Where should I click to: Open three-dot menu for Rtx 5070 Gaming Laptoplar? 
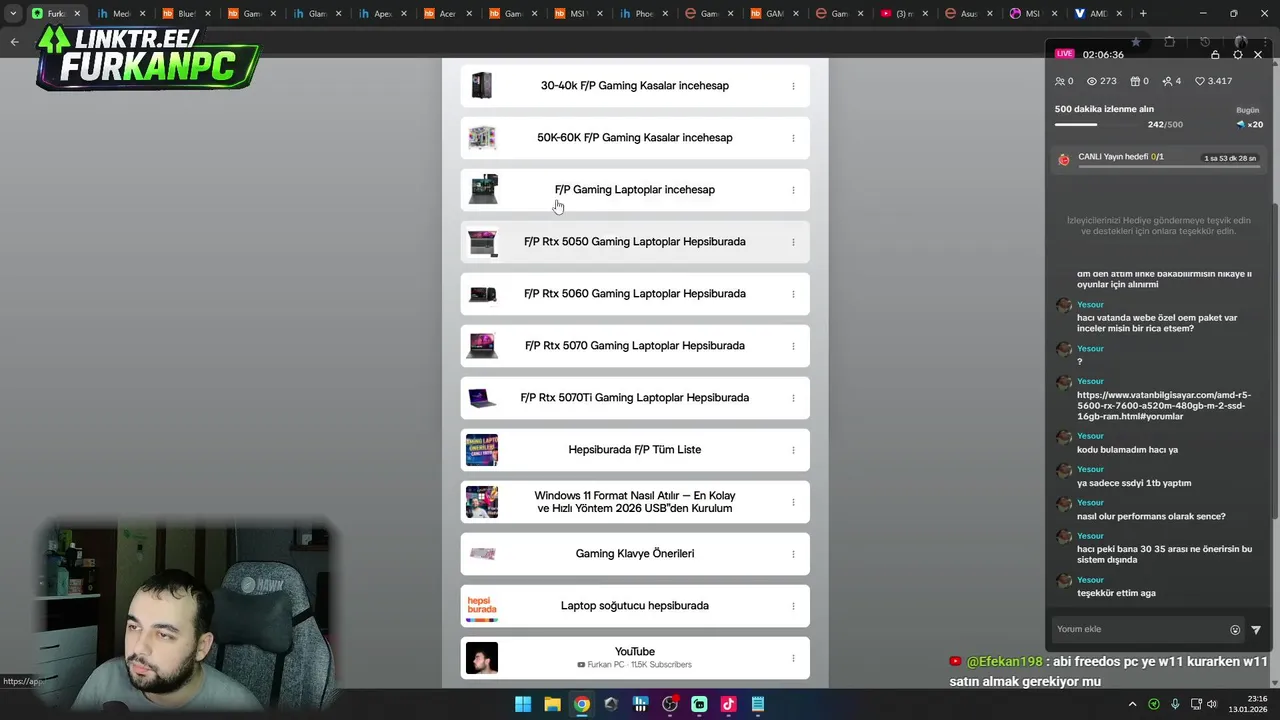(793, 346)
